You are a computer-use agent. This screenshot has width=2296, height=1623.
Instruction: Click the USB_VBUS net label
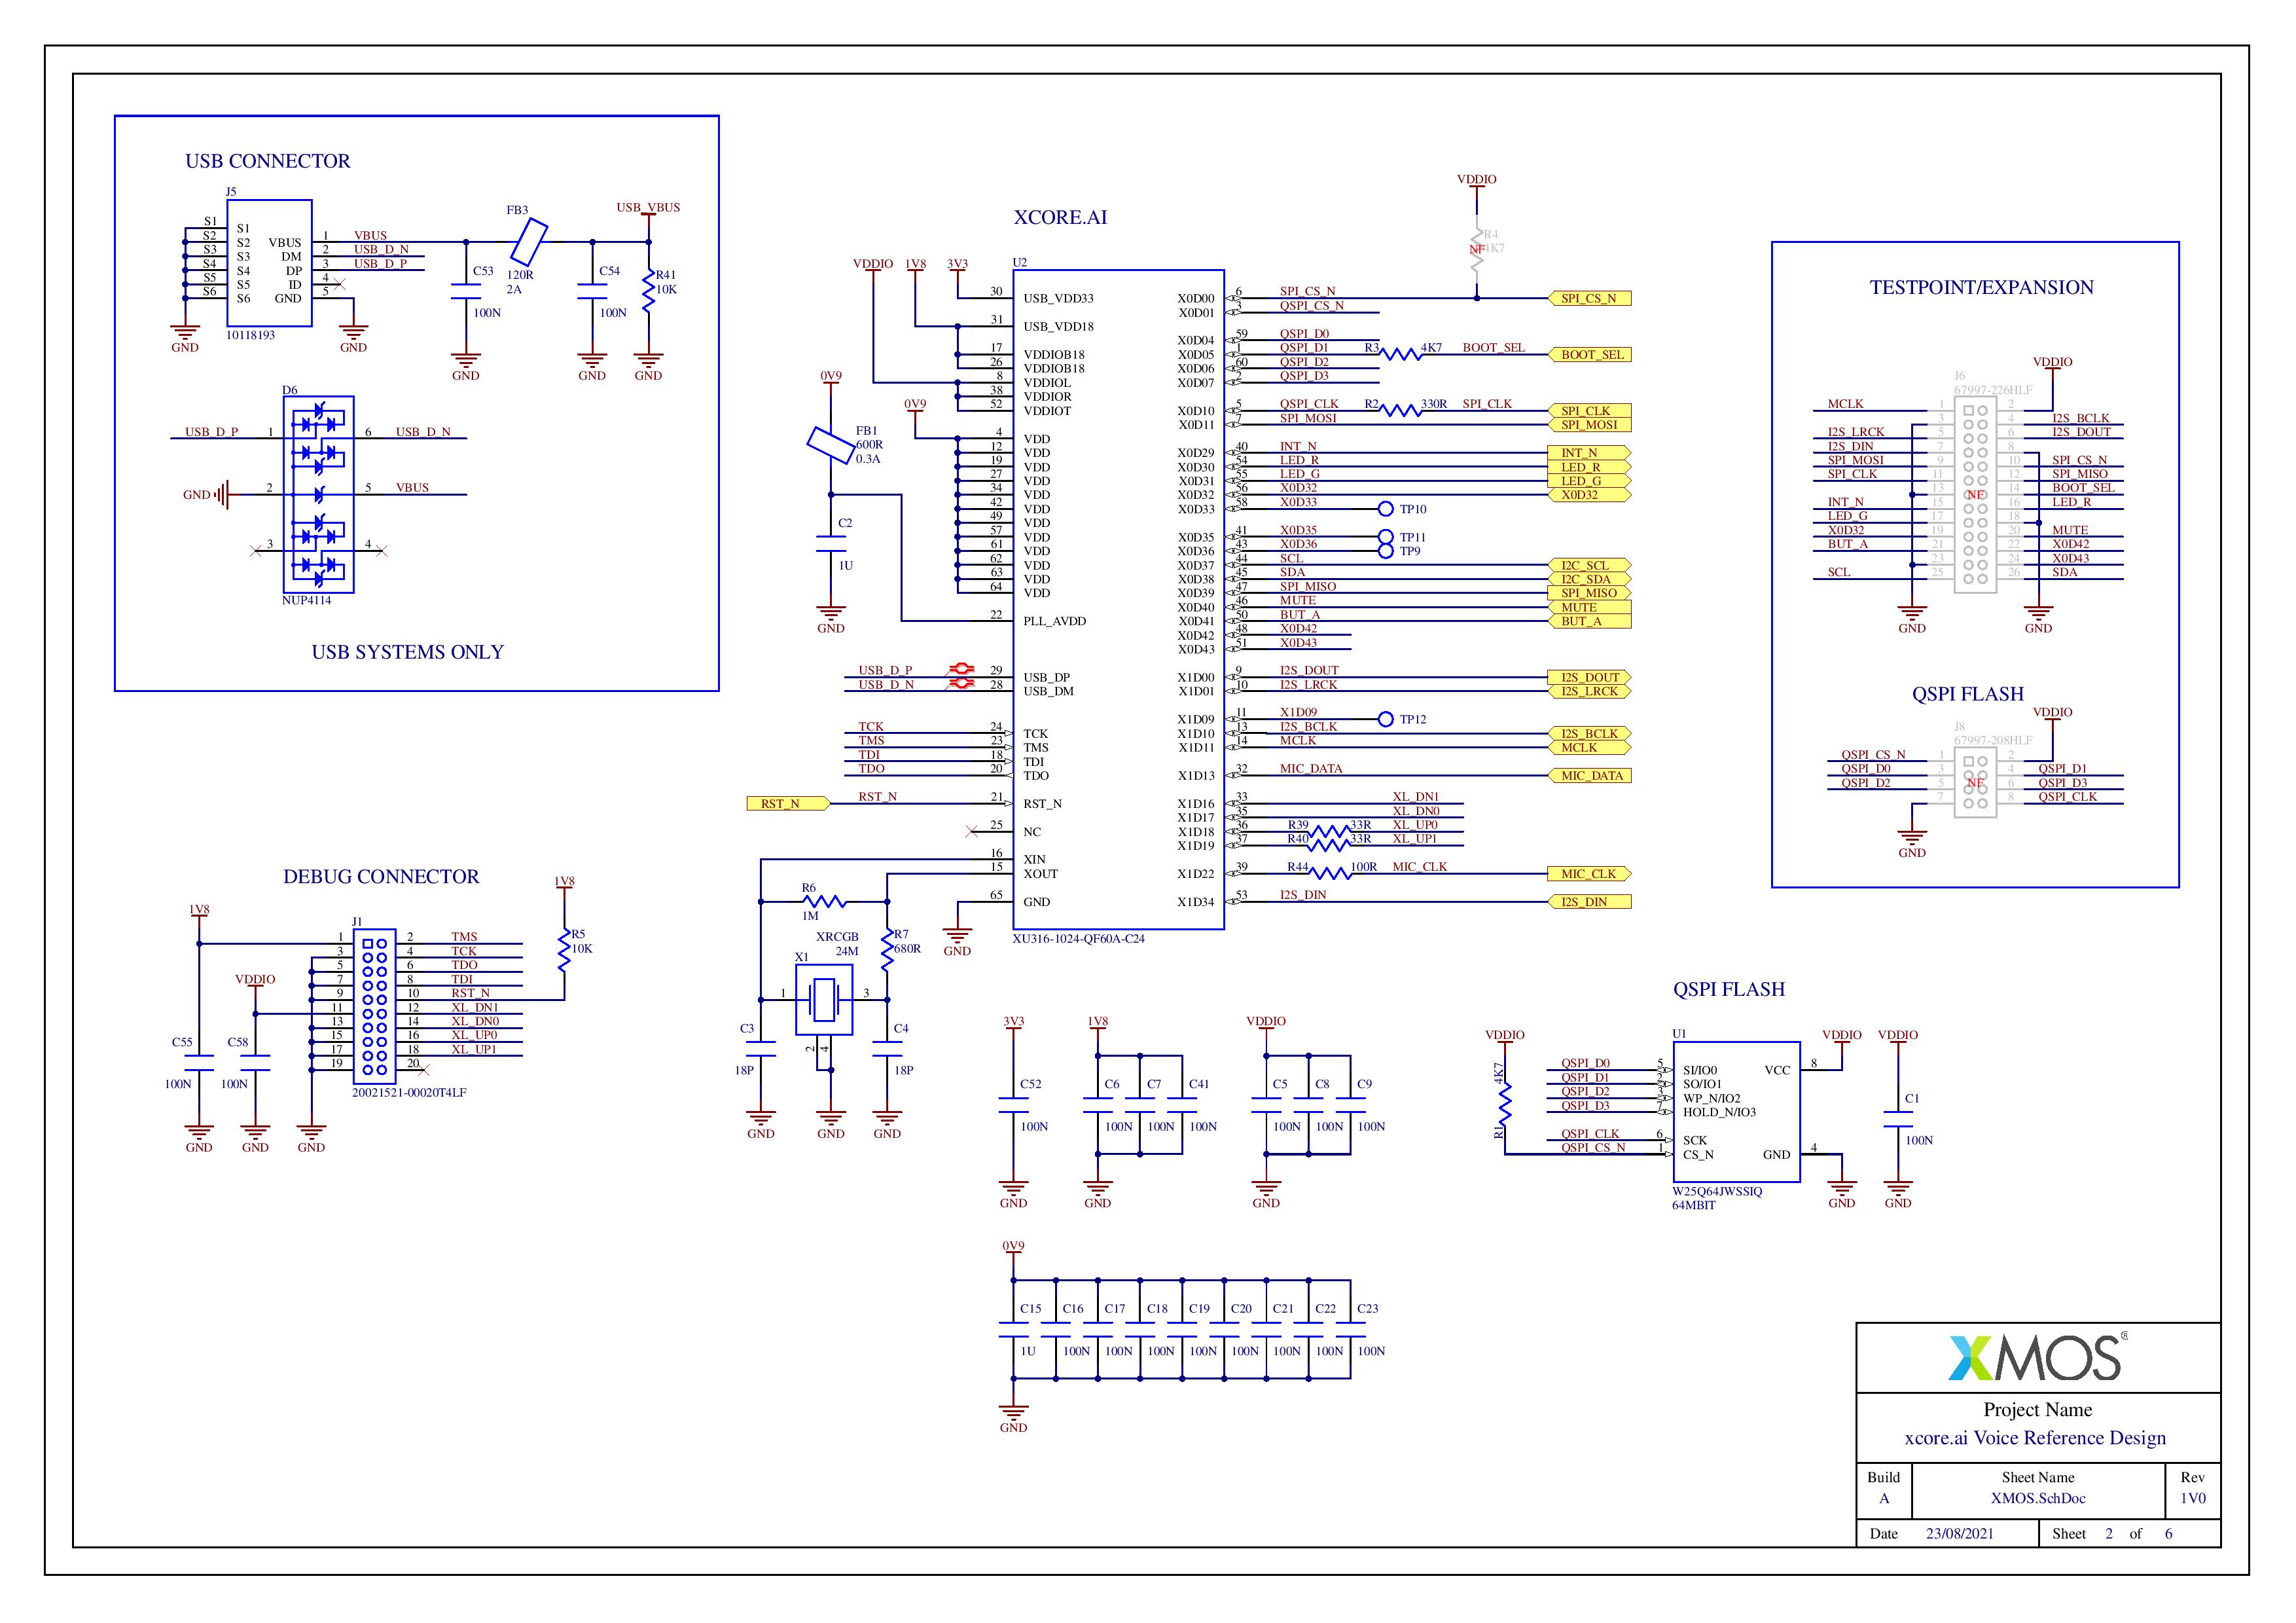[648, 208]
